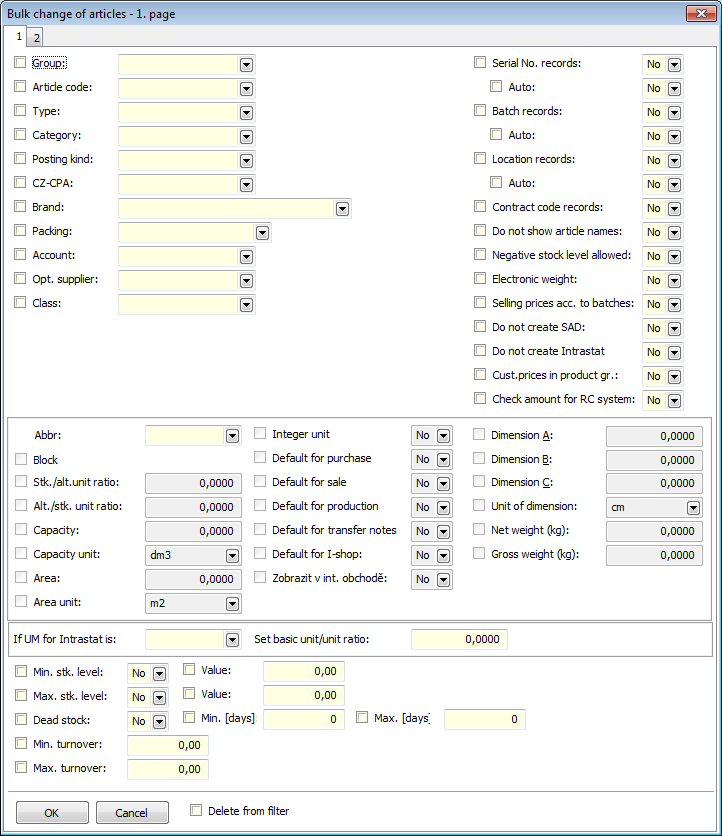The width and height of the screenshot is (722, 836).
Task: Enable the Dead stock checkbox
Action: click(21, 719)
